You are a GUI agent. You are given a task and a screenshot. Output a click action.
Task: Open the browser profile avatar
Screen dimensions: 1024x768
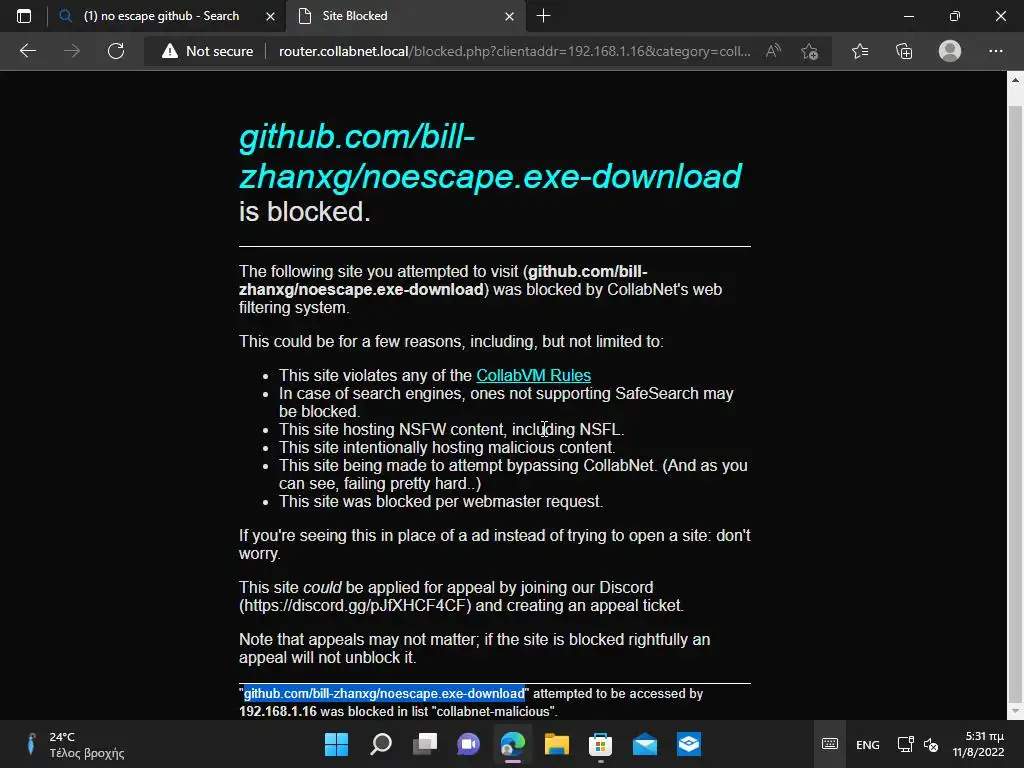point(950,51)
